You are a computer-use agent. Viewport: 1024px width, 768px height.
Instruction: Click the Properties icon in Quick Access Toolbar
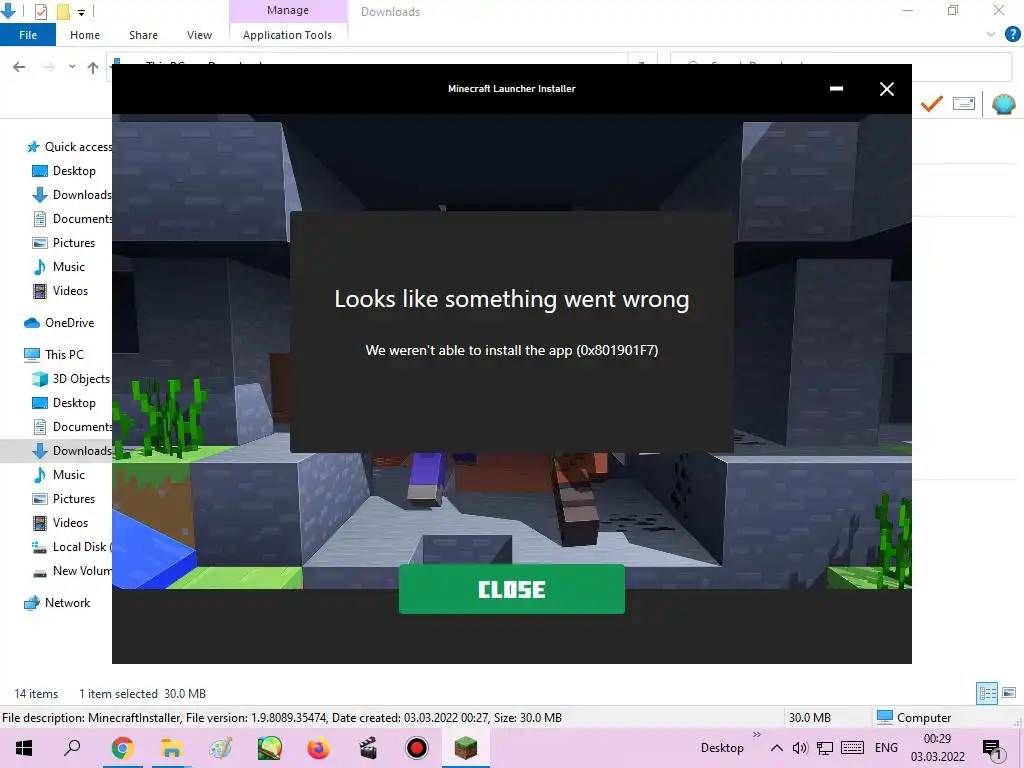pyautogui.click(x=40, y=11)
